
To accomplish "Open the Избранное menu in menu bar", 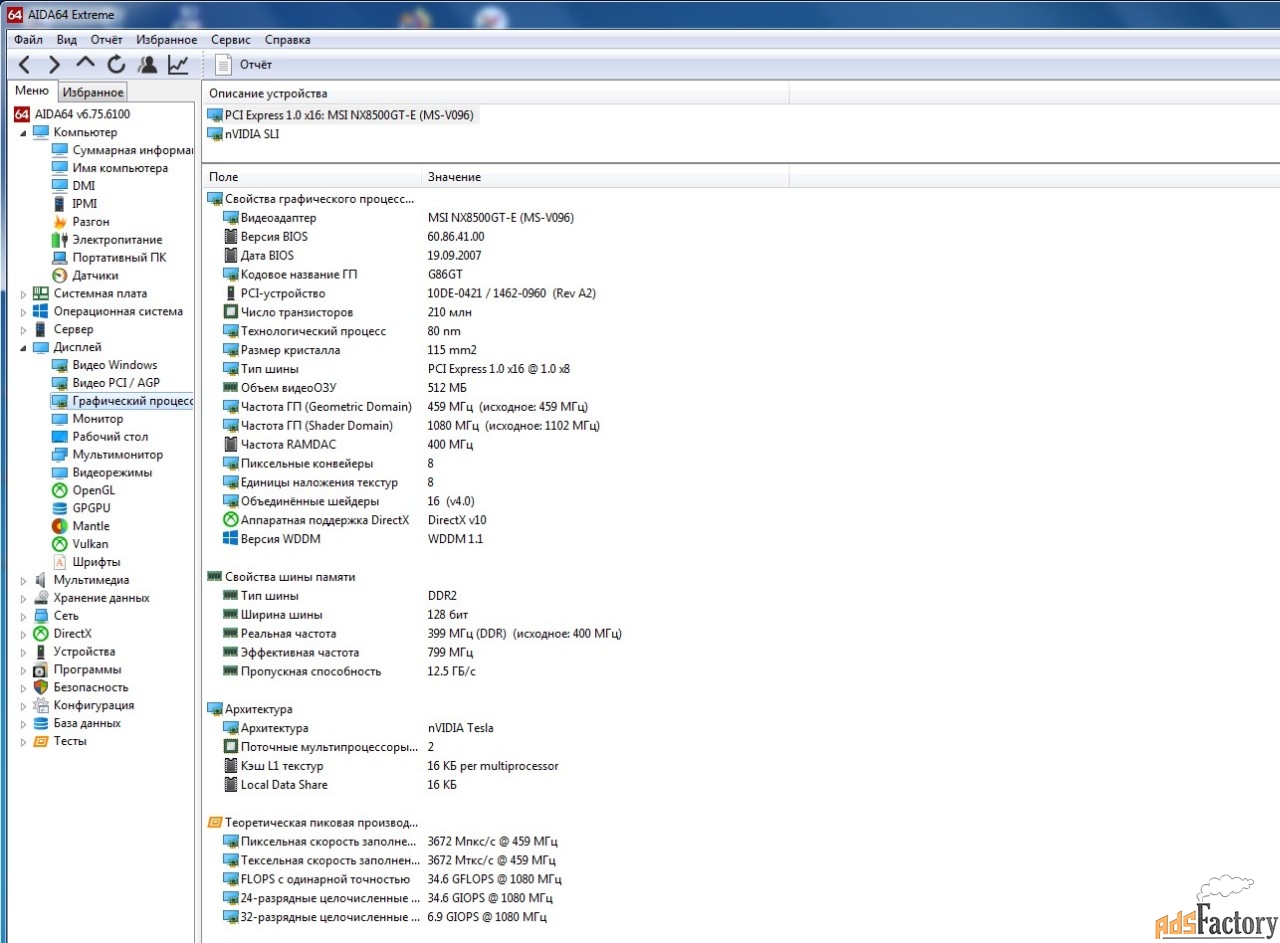I will 166,40.
